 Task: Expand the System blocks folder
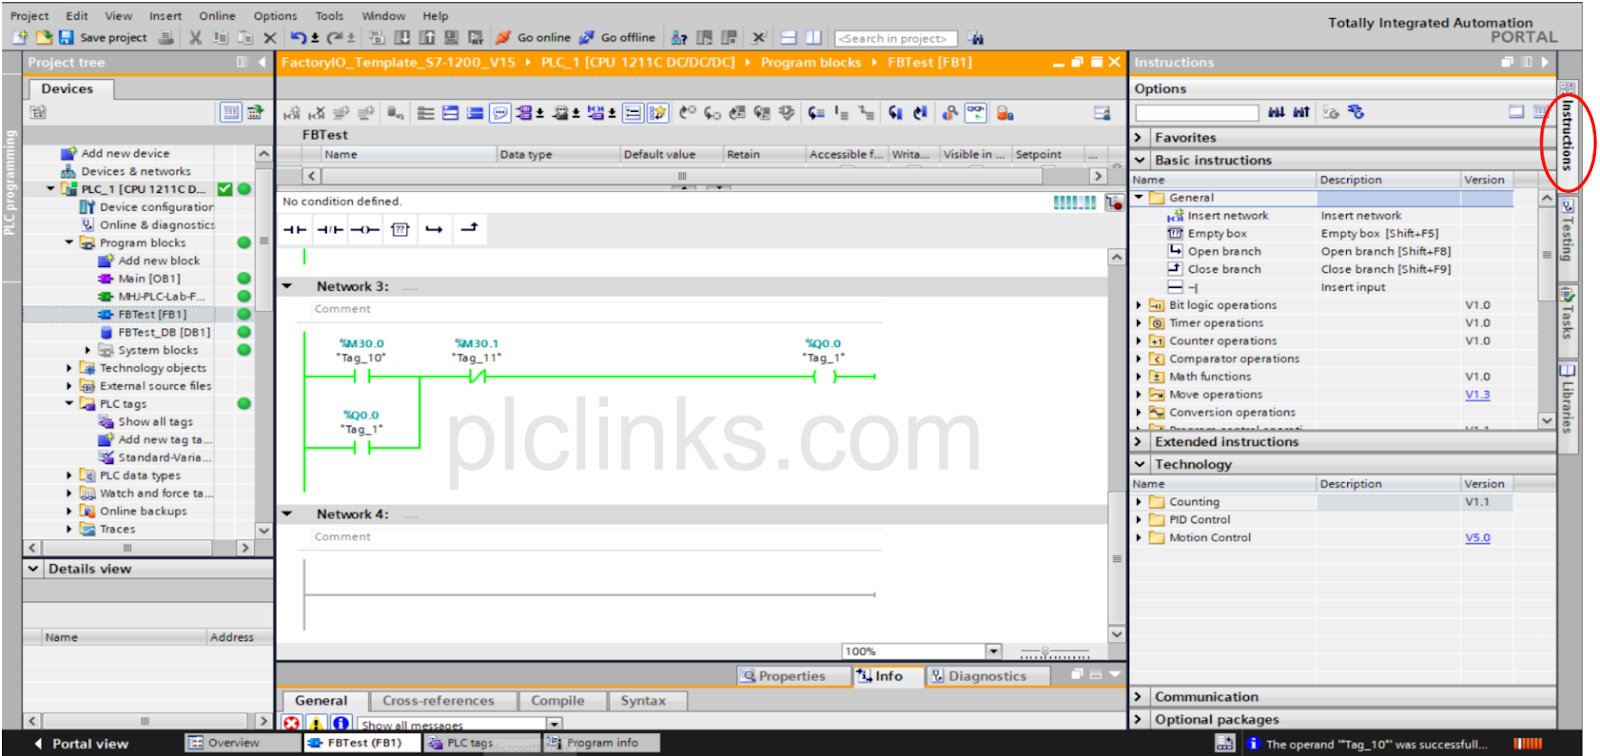point(88,351)
